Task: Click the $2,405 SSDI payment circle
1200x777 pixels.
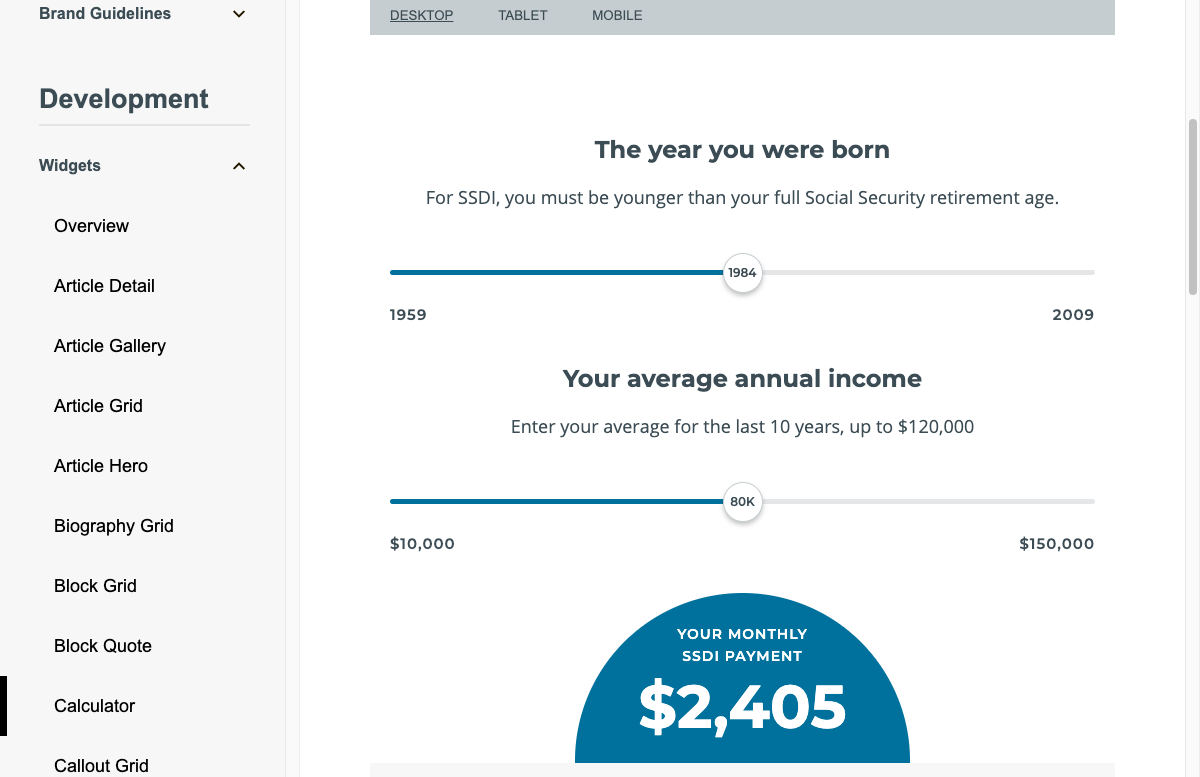Action: point(742,700)
